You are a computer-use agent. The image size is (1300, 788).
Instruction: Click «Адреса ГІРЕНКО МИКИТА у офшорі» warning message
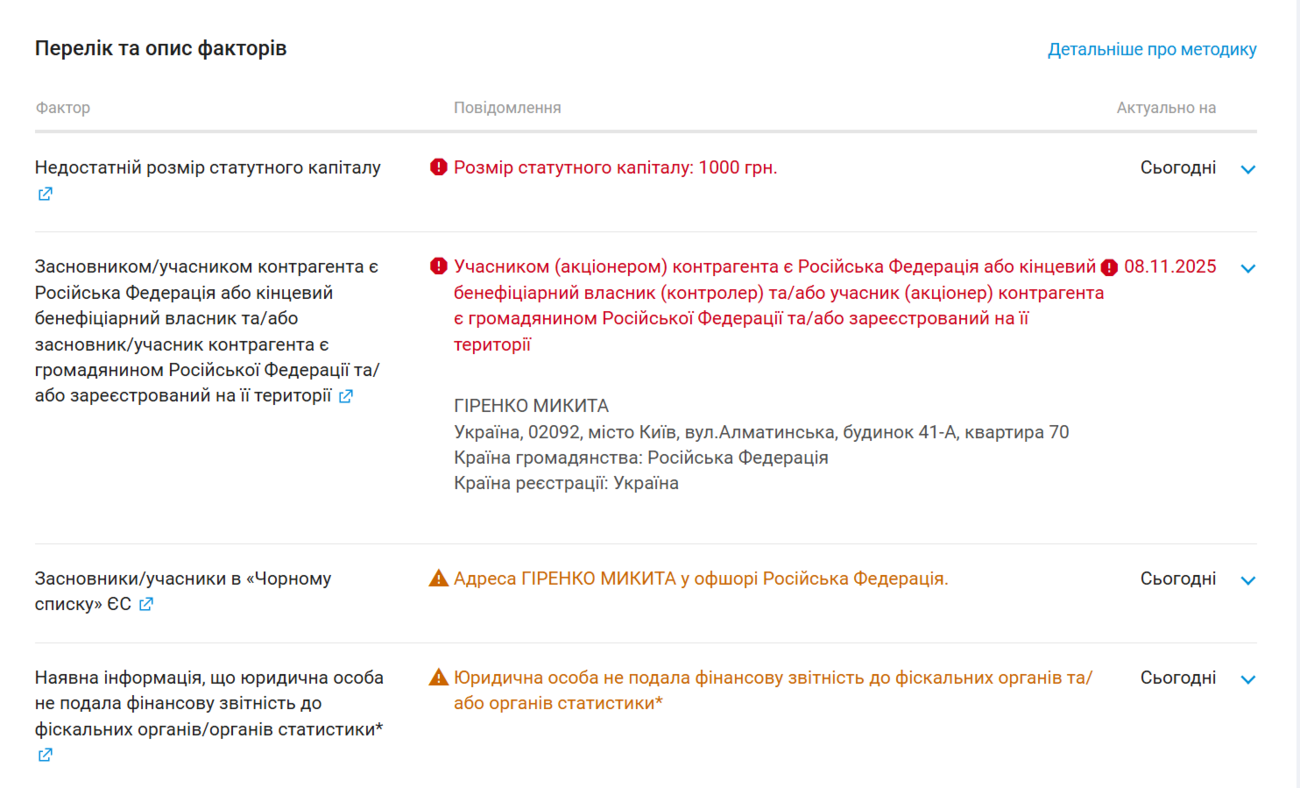click(x=700, y=579)
